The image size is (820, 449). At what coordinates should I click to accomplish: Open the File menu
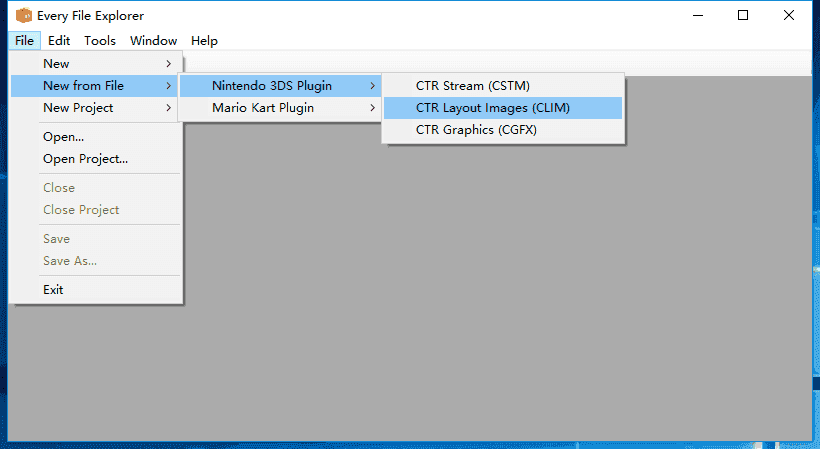25,41
